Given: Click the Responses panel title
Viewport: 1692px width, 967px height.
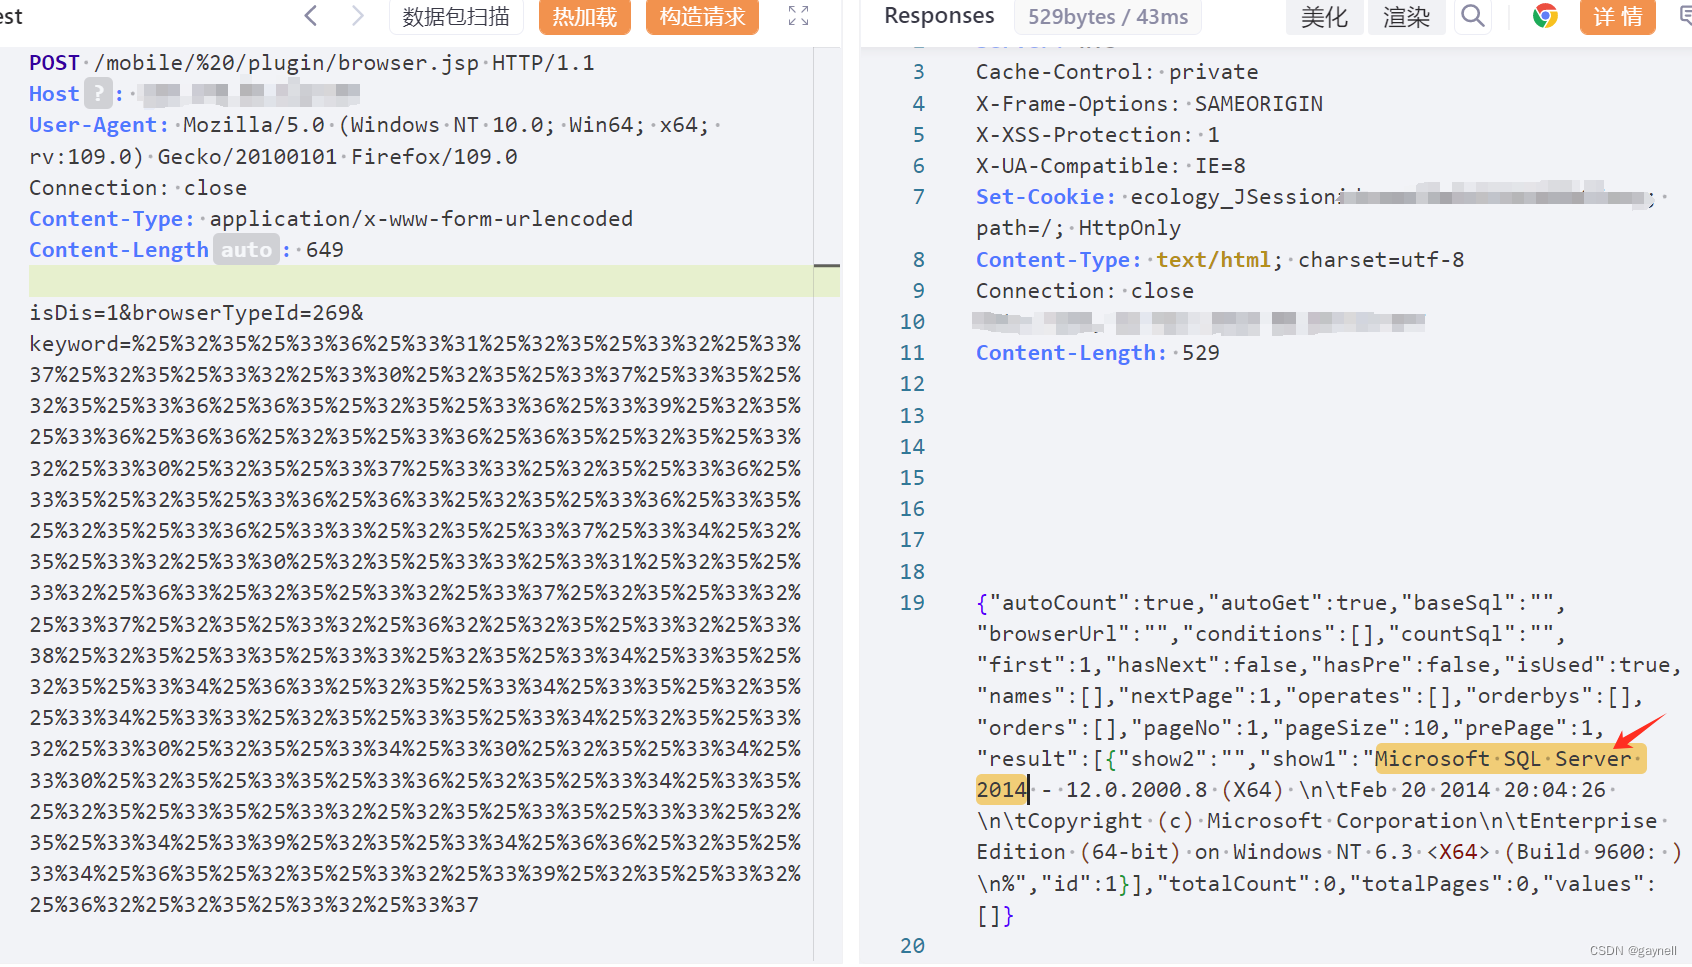Looking at the screenshot, I should [x=939, y=16].
